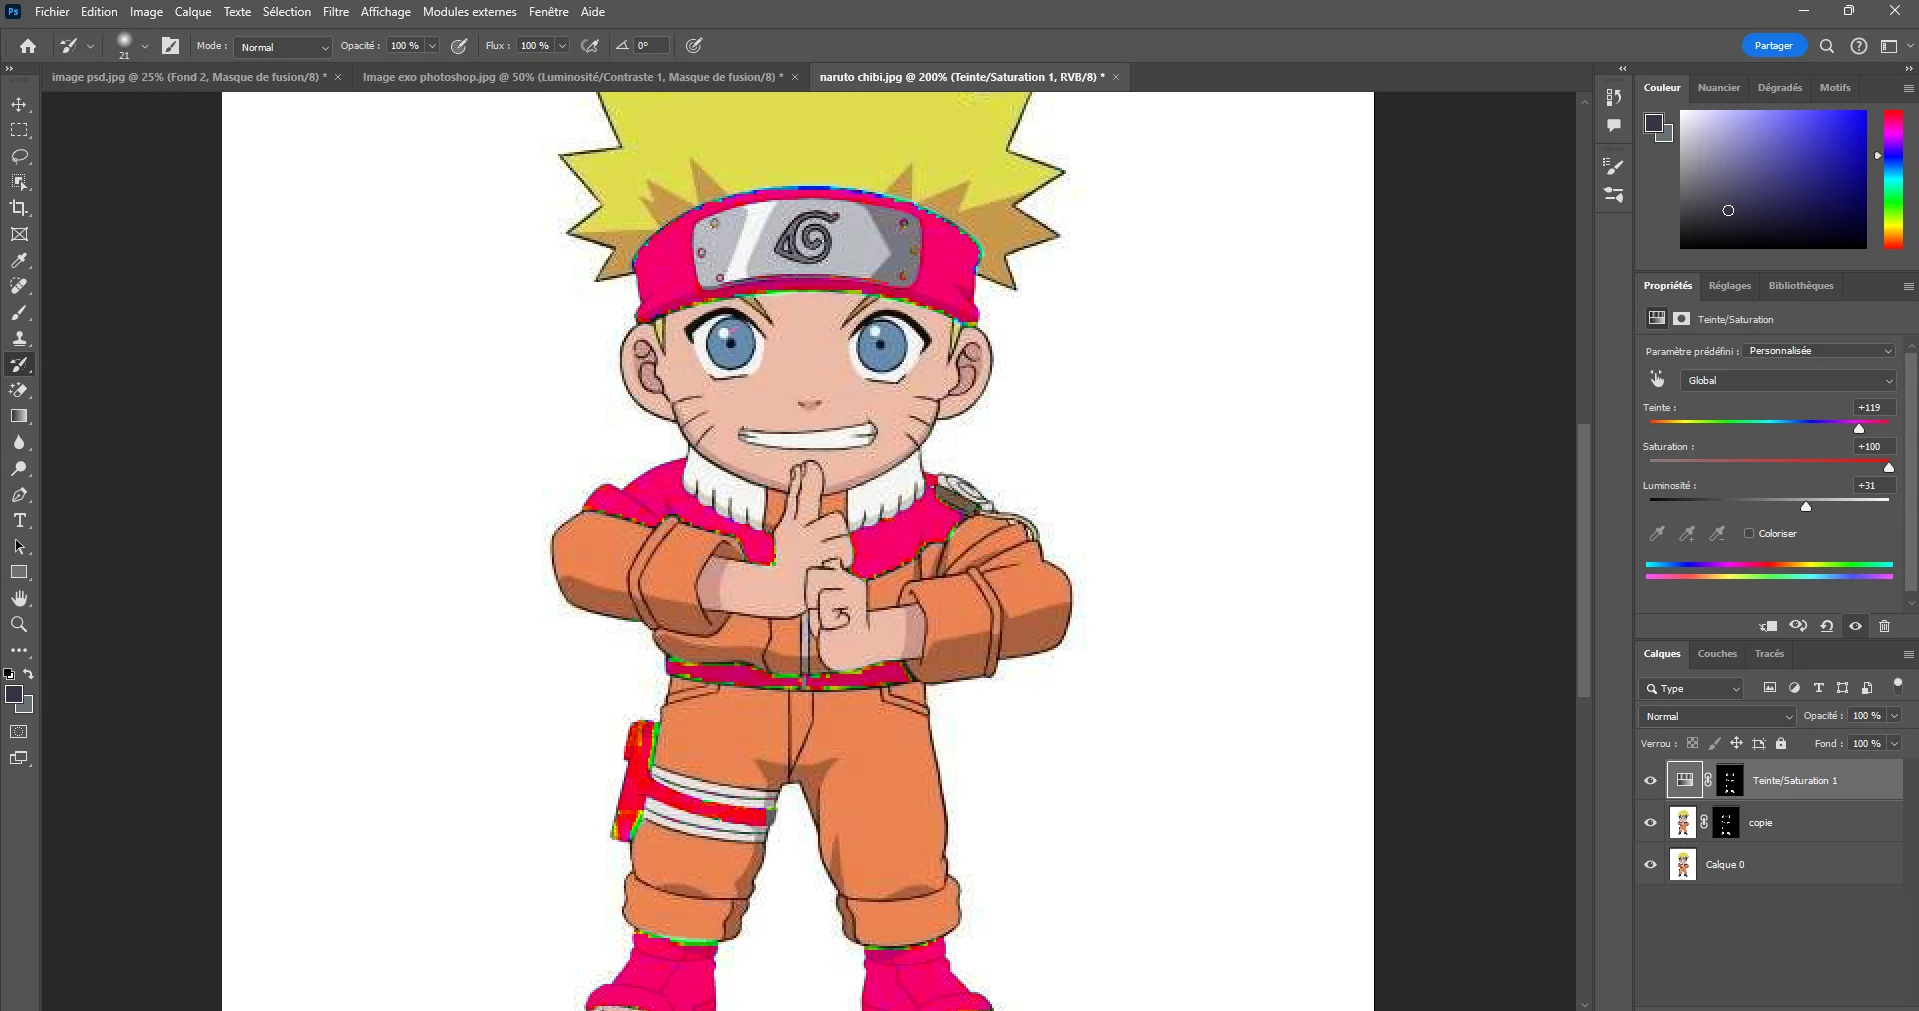Toggle lock all layer attributes

(1781, 743)
